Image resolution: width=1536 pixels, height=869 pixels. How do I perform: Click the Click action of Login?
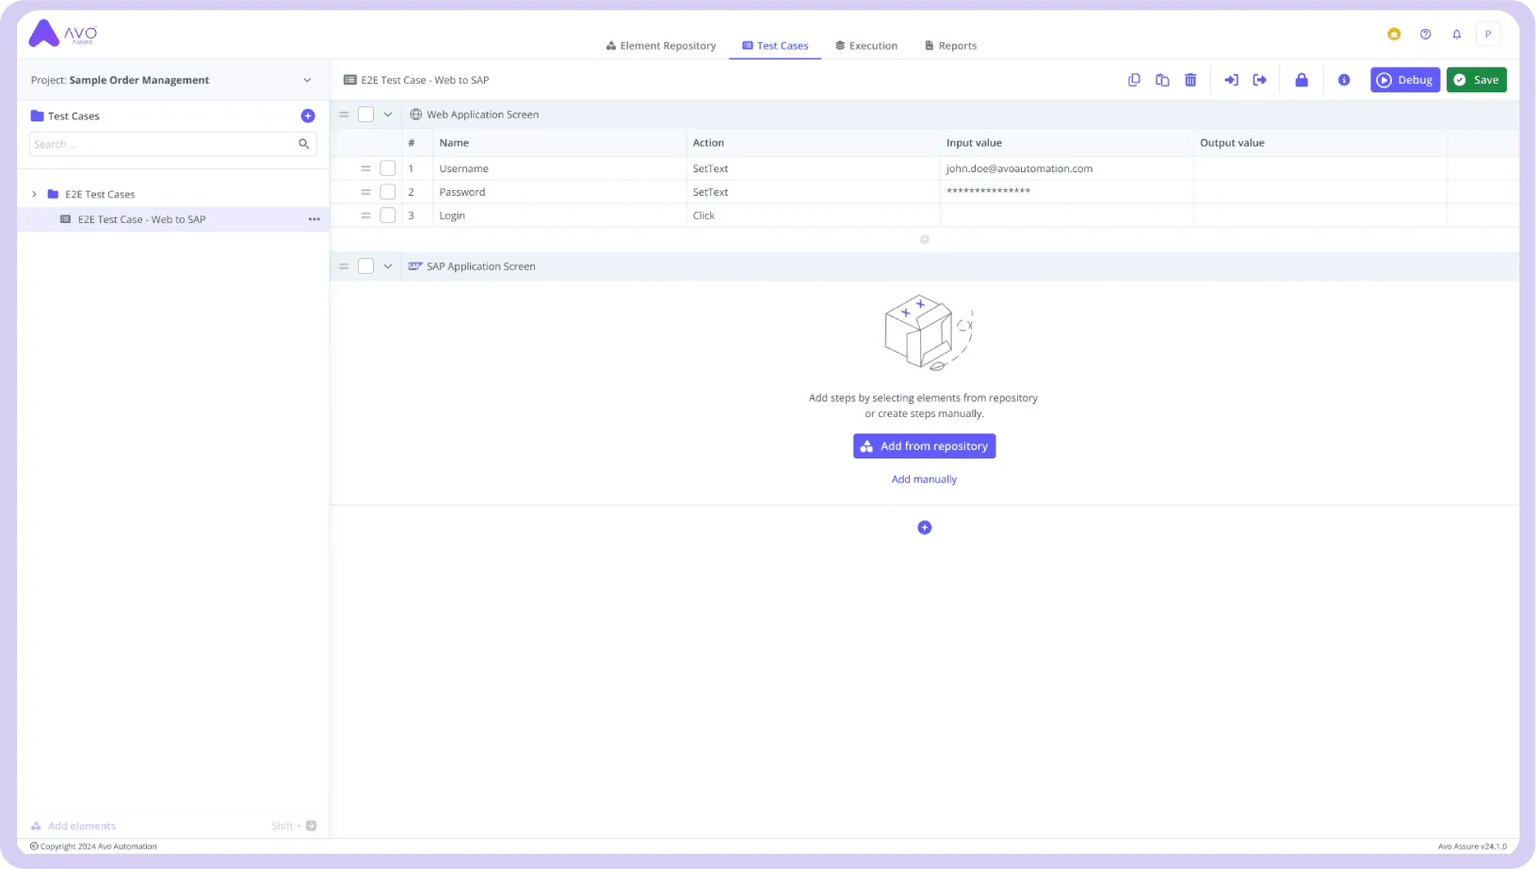703,215
